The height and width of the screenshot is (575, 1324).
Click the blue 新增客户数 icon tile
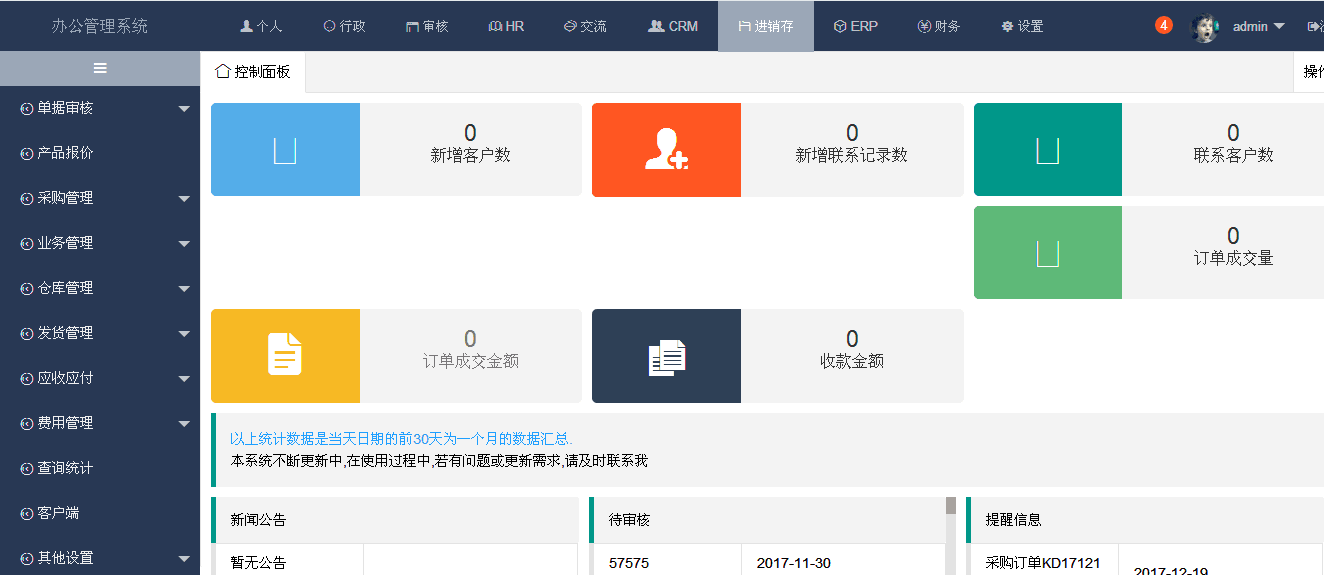(x=285, y=150)
